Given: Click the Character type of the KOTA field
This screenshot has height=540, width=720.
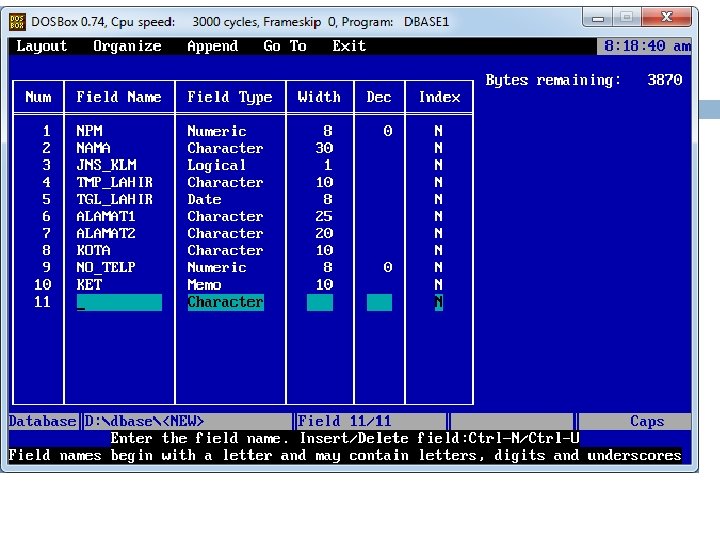Looking at the screenshot, I should pyautogui.click(x=225, y=250).
